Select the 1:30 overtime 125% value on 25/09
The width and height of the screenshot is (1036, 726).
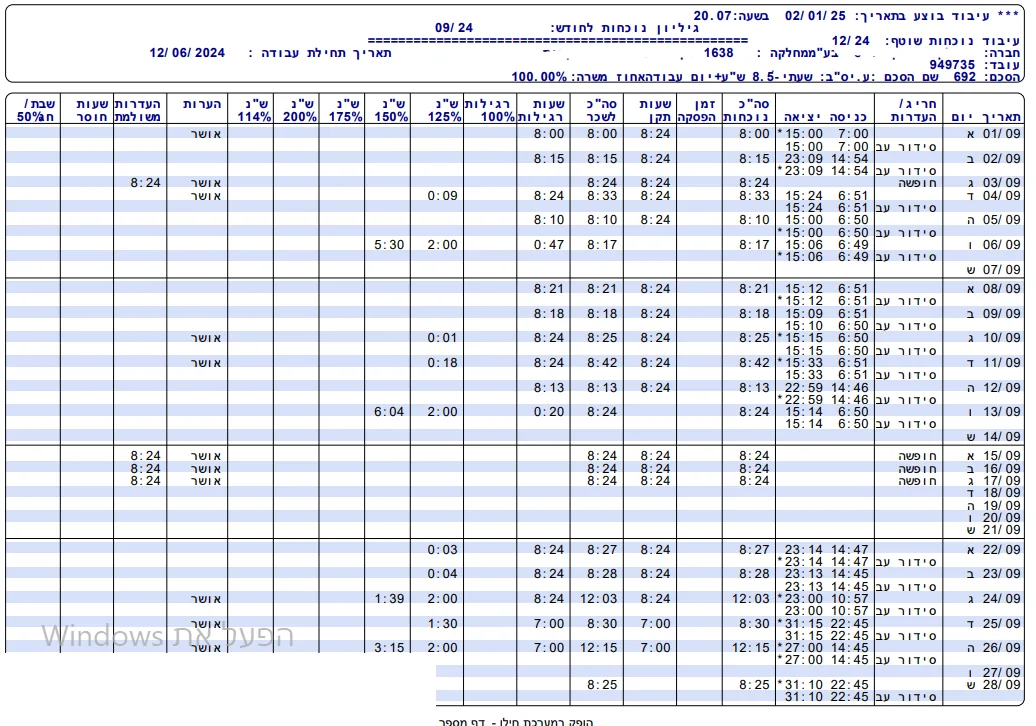coord(442,624)
